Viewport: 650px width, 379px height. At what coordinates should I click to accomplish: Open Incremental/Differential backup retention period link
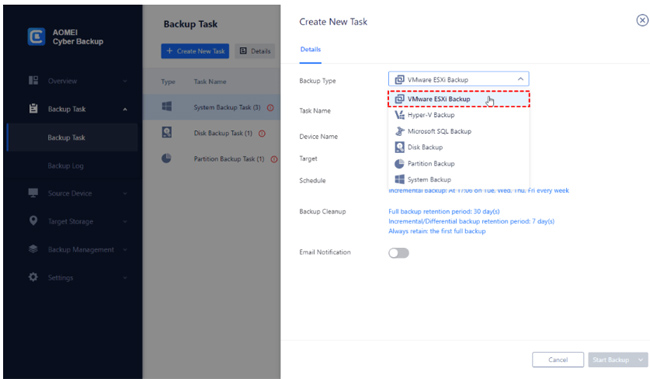tap(471, 221)
